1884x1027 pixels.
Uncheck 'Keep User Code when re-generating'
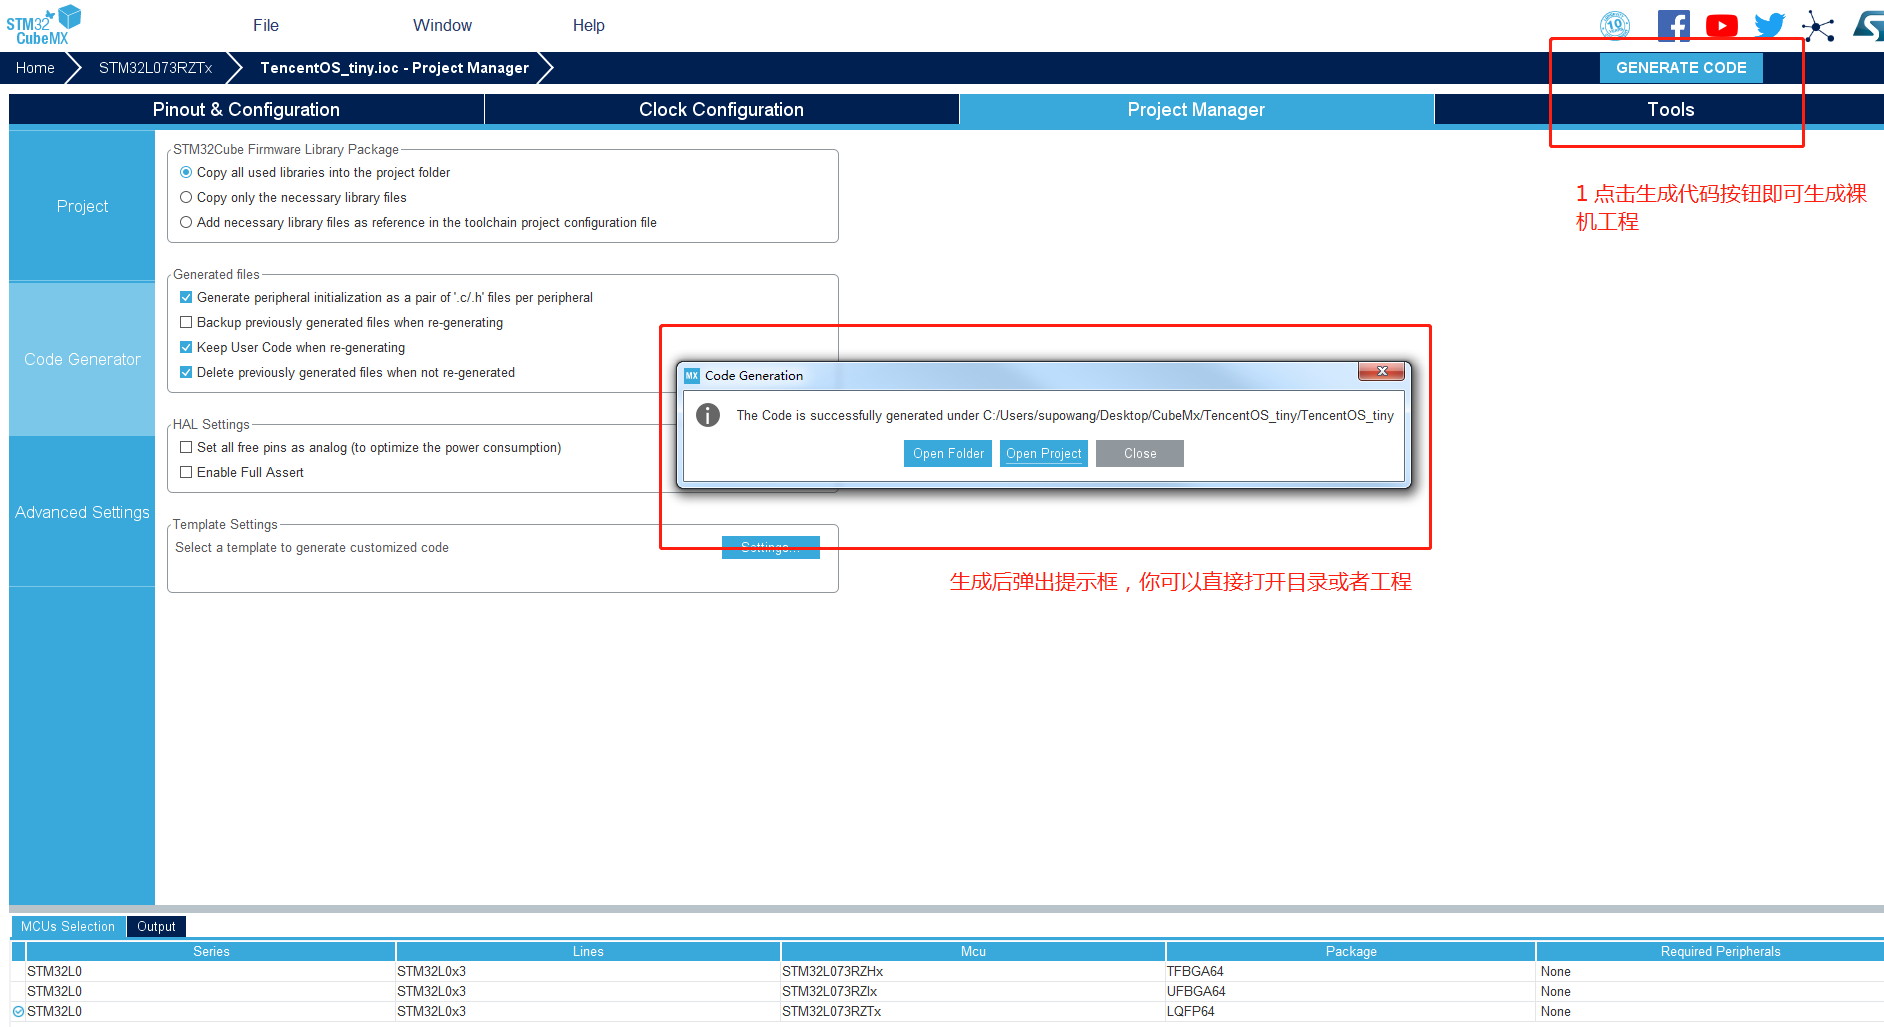pos(186,348)
